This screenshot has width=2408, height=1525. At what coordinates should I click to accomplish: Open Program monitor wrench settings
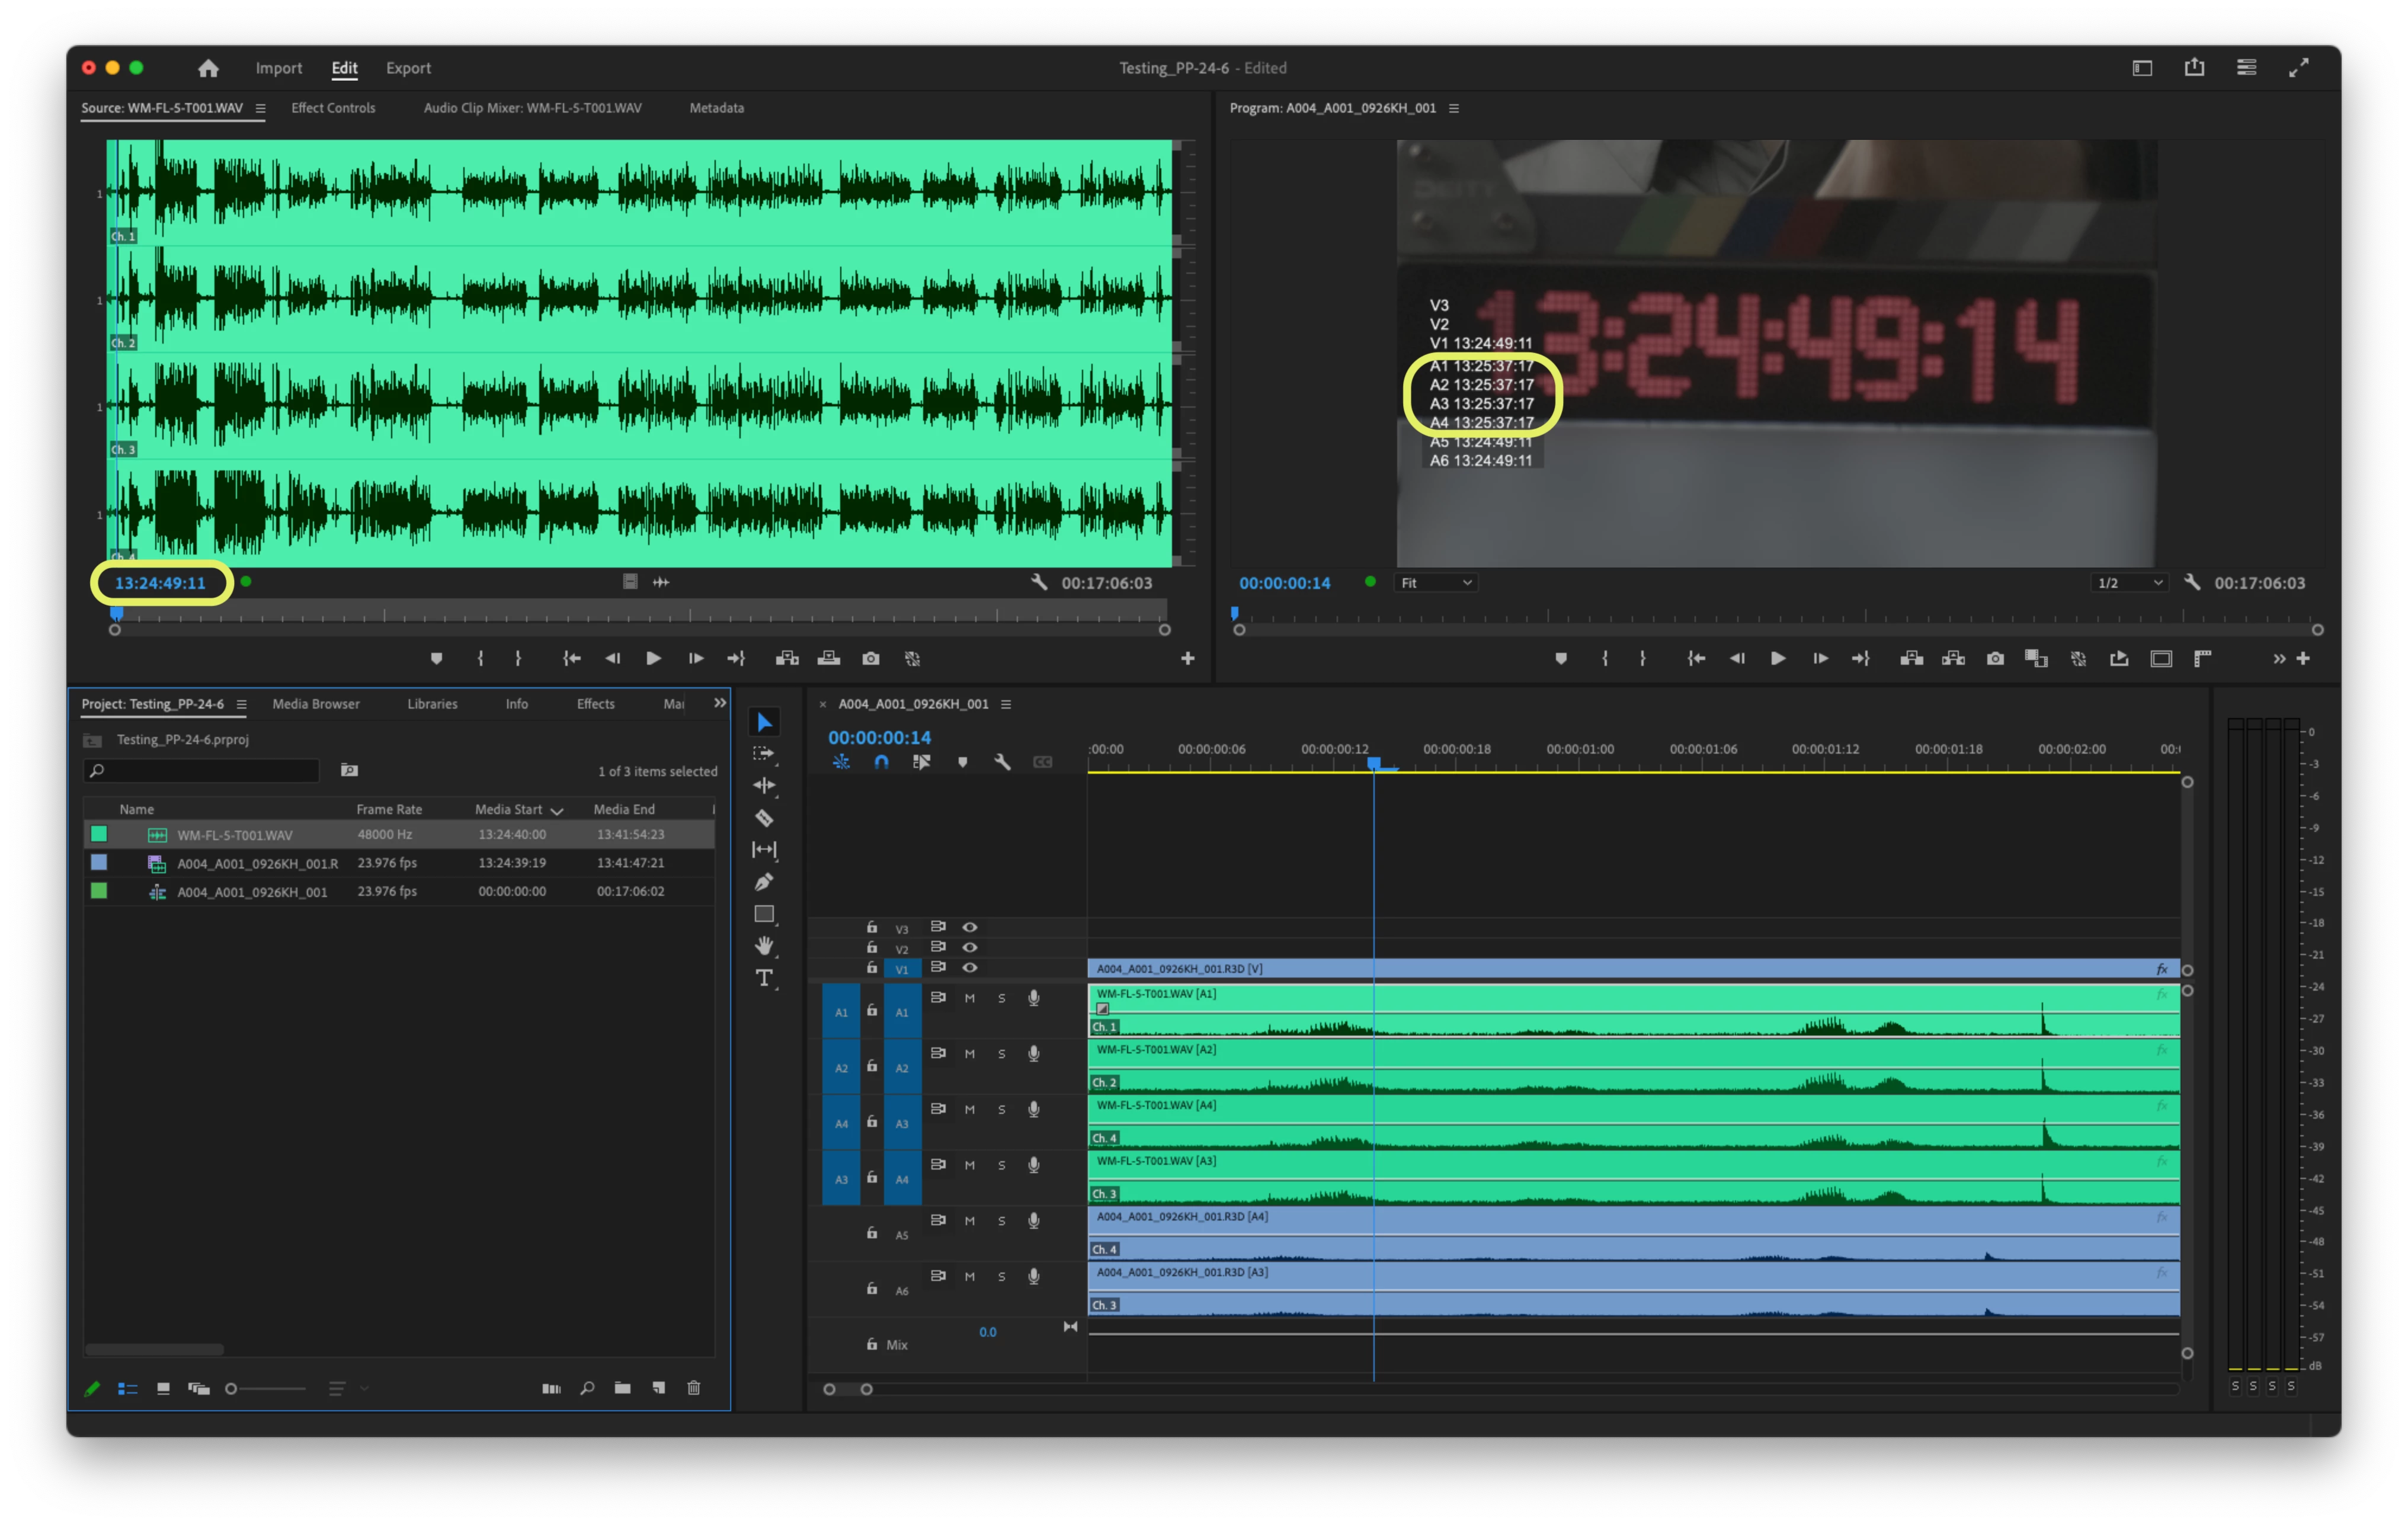click(2191, 582)
